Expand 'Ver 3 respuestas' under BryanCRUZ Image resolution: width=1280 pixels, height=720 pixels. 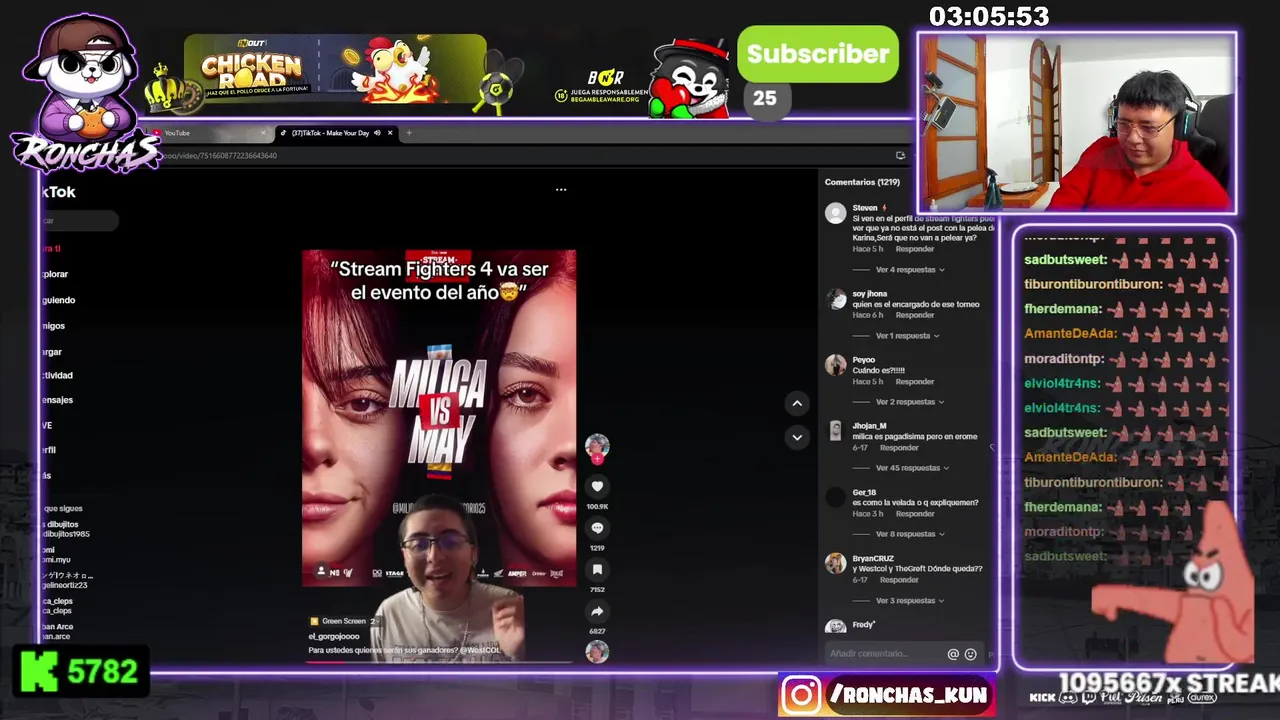pos(910,601)
